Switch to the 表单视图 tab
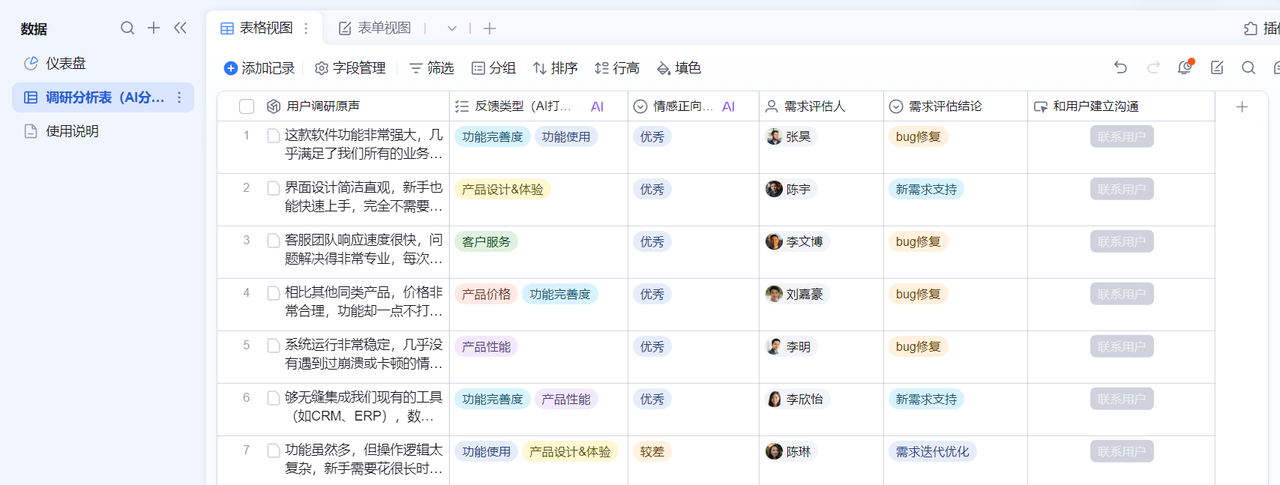 (x=375, y=29)
